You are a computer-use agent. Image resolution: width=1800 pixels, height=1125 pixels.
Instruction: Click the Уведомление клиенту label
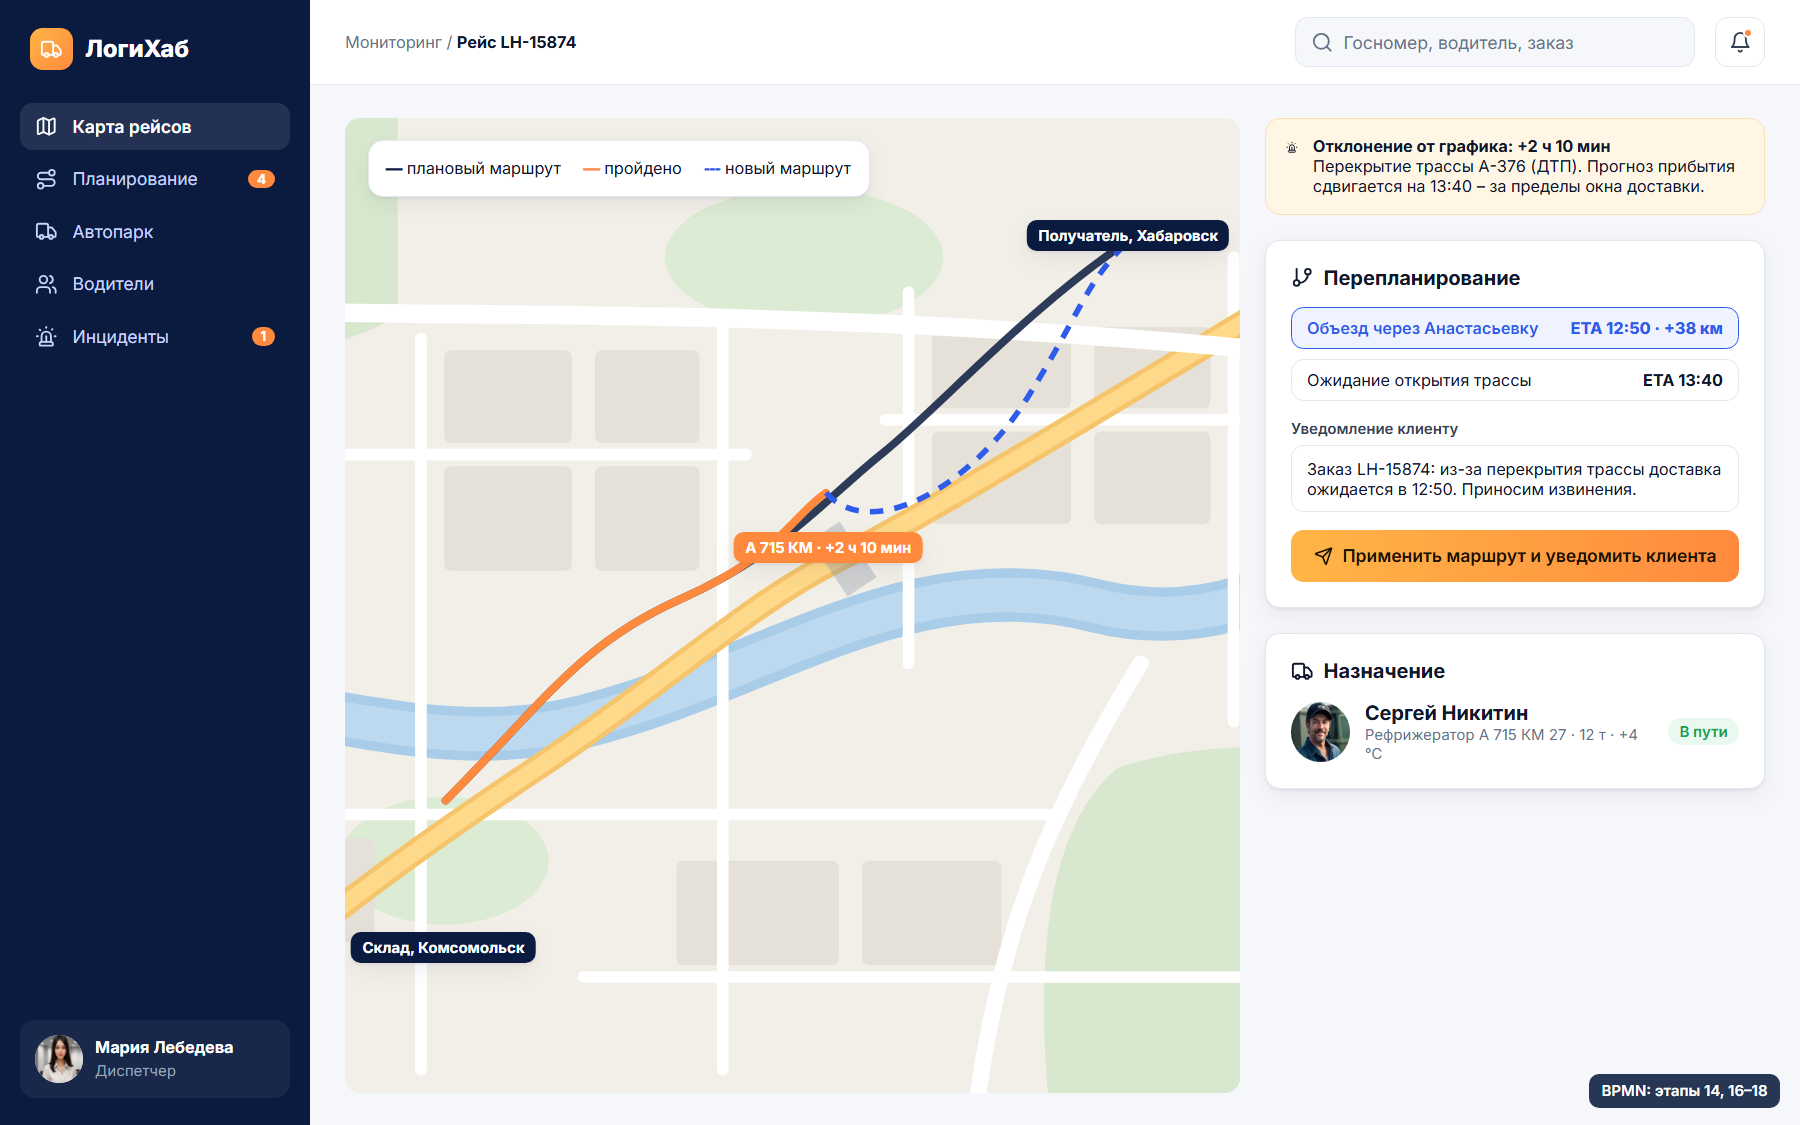[x=1374, y=429]
